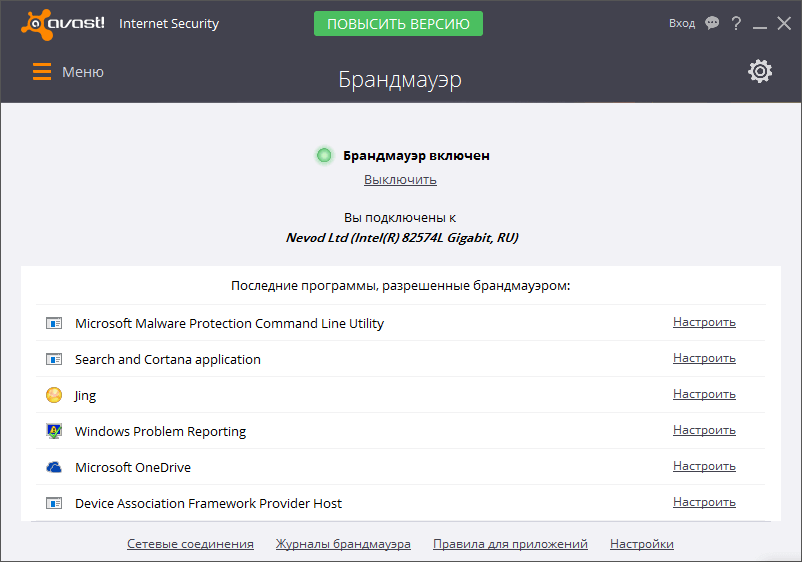Open help with the question mark icon
The height and width of the screenshot is (562, 802).
click(x=737, y=23)
